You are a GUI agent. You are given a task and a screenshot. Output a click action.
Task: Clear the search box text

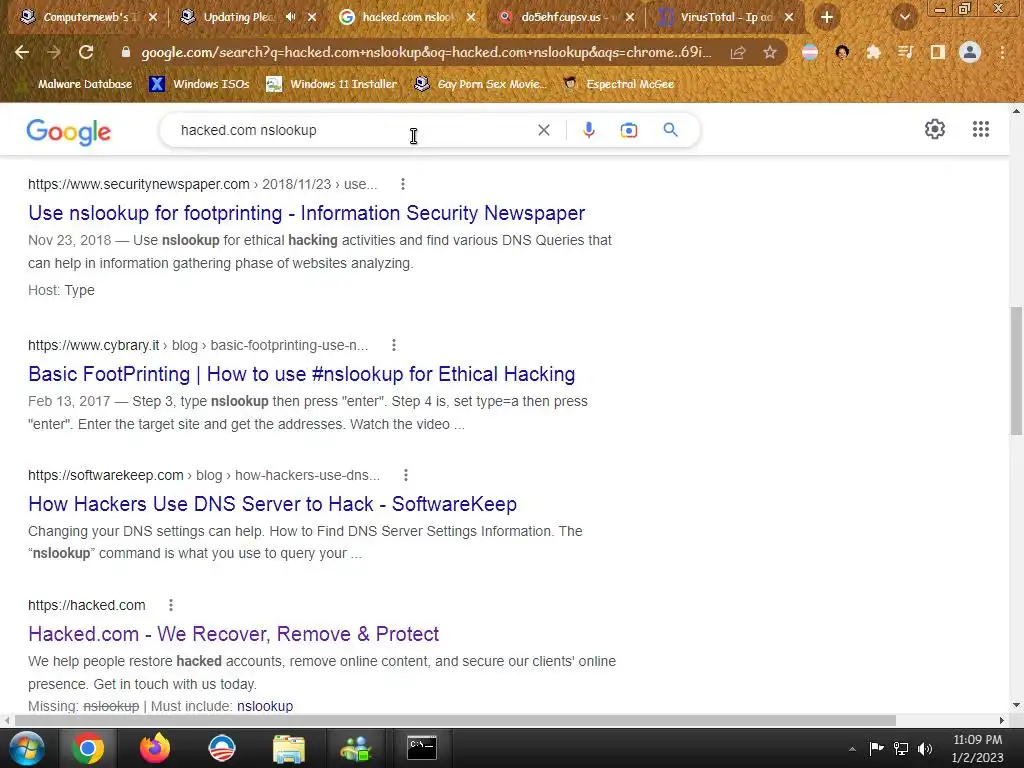pyautogui.click(x=543, y=130)
